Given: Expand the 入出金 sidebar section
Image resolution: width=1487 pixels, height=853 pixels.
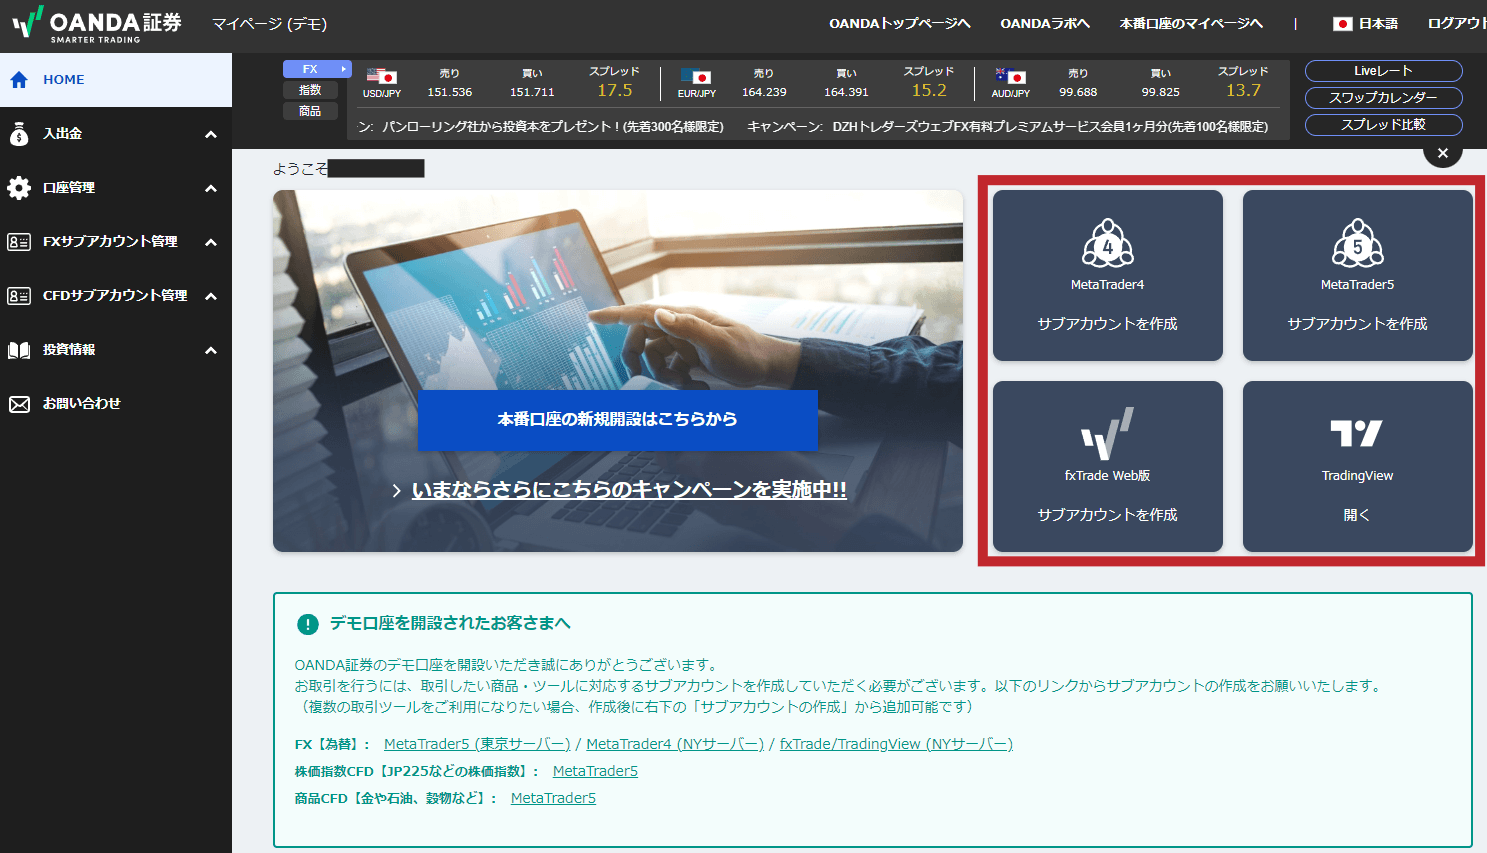Looking at the screenshot, I should (x=210, y=133).
